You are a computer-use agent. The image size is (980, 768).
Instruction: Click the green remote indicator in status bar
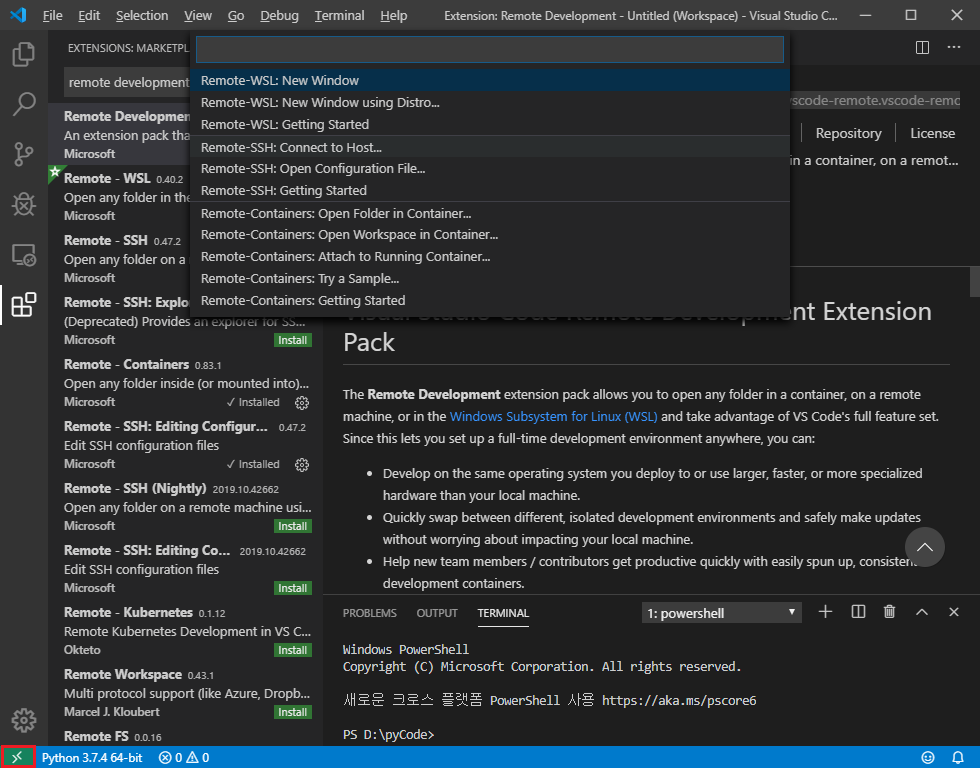pyautogui.click(x=18, y=757)
